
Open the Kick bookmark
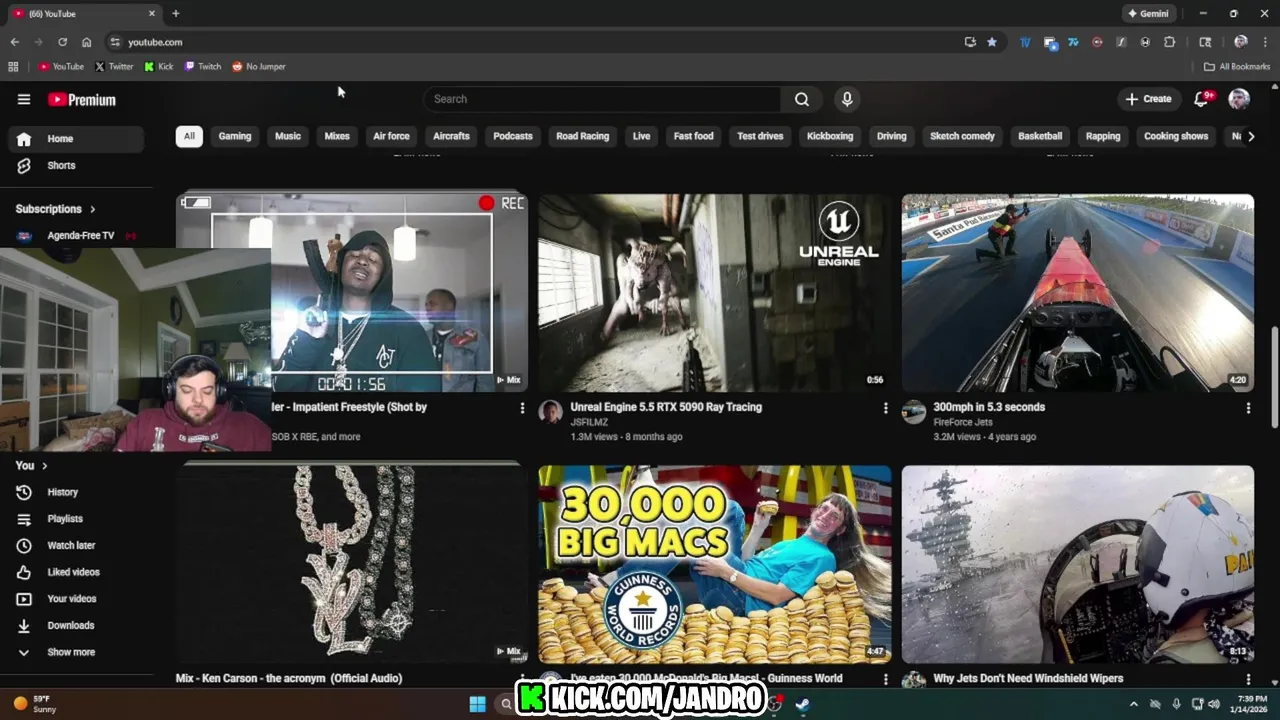159,67
